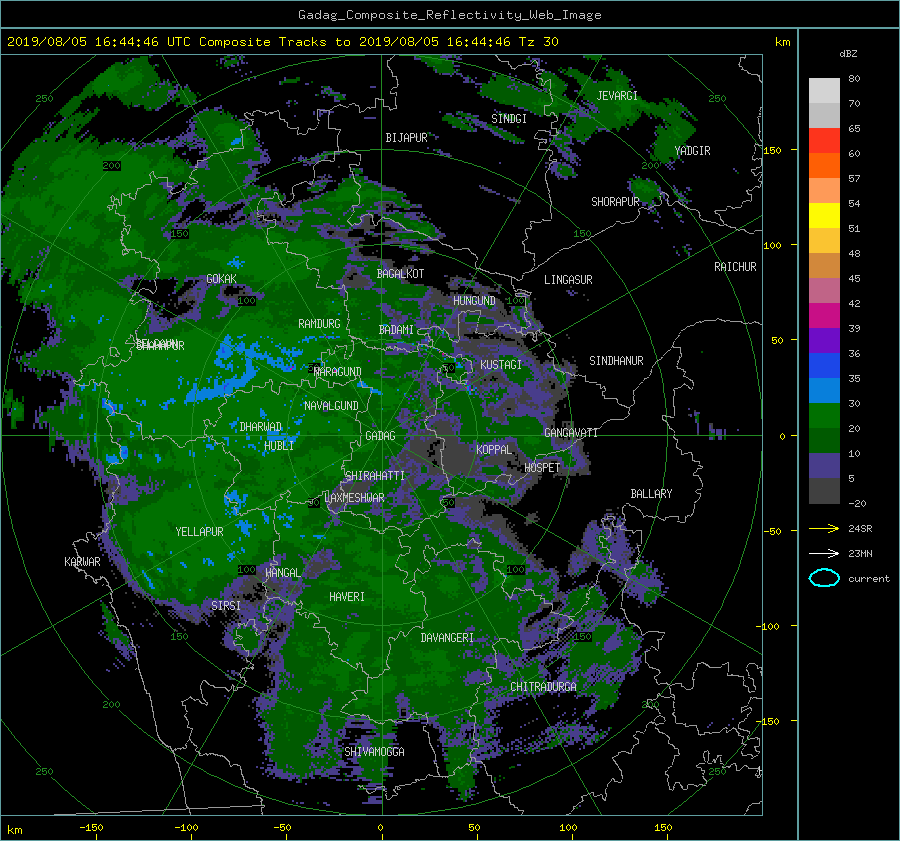Click the GADAG radar center label
The width and height of the screenshot is (900, 841).
380,436
